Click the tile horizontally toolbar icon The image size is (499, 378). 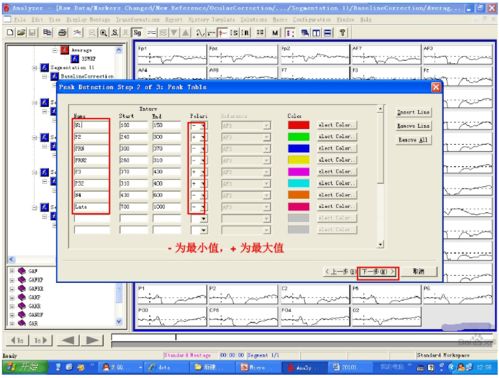pos(328,33)
